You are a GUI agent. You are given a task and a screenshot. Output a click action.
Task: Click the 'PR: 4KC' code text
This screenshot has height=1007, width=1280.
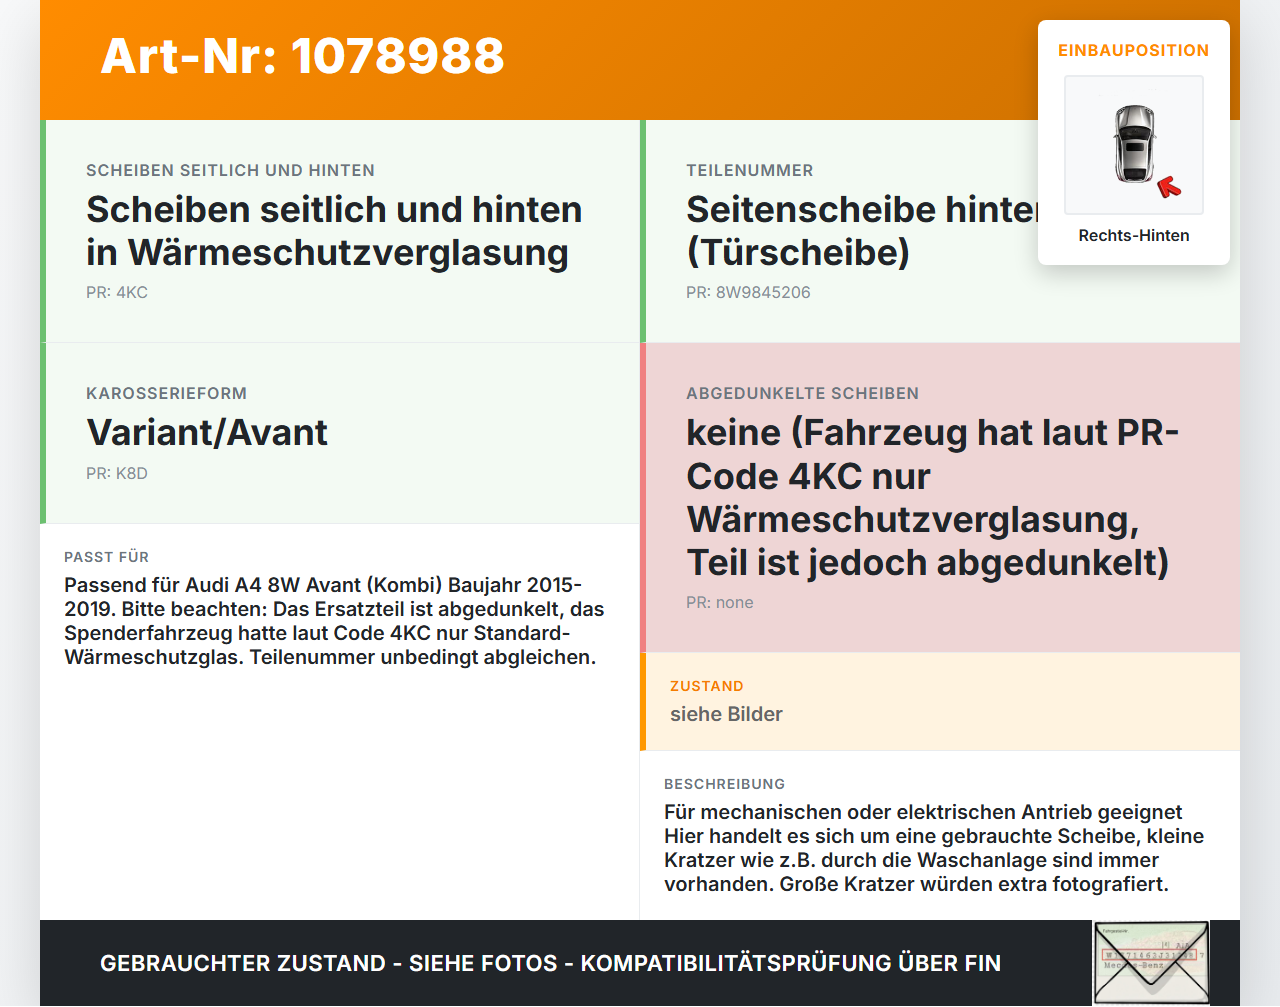click(117, 292)
